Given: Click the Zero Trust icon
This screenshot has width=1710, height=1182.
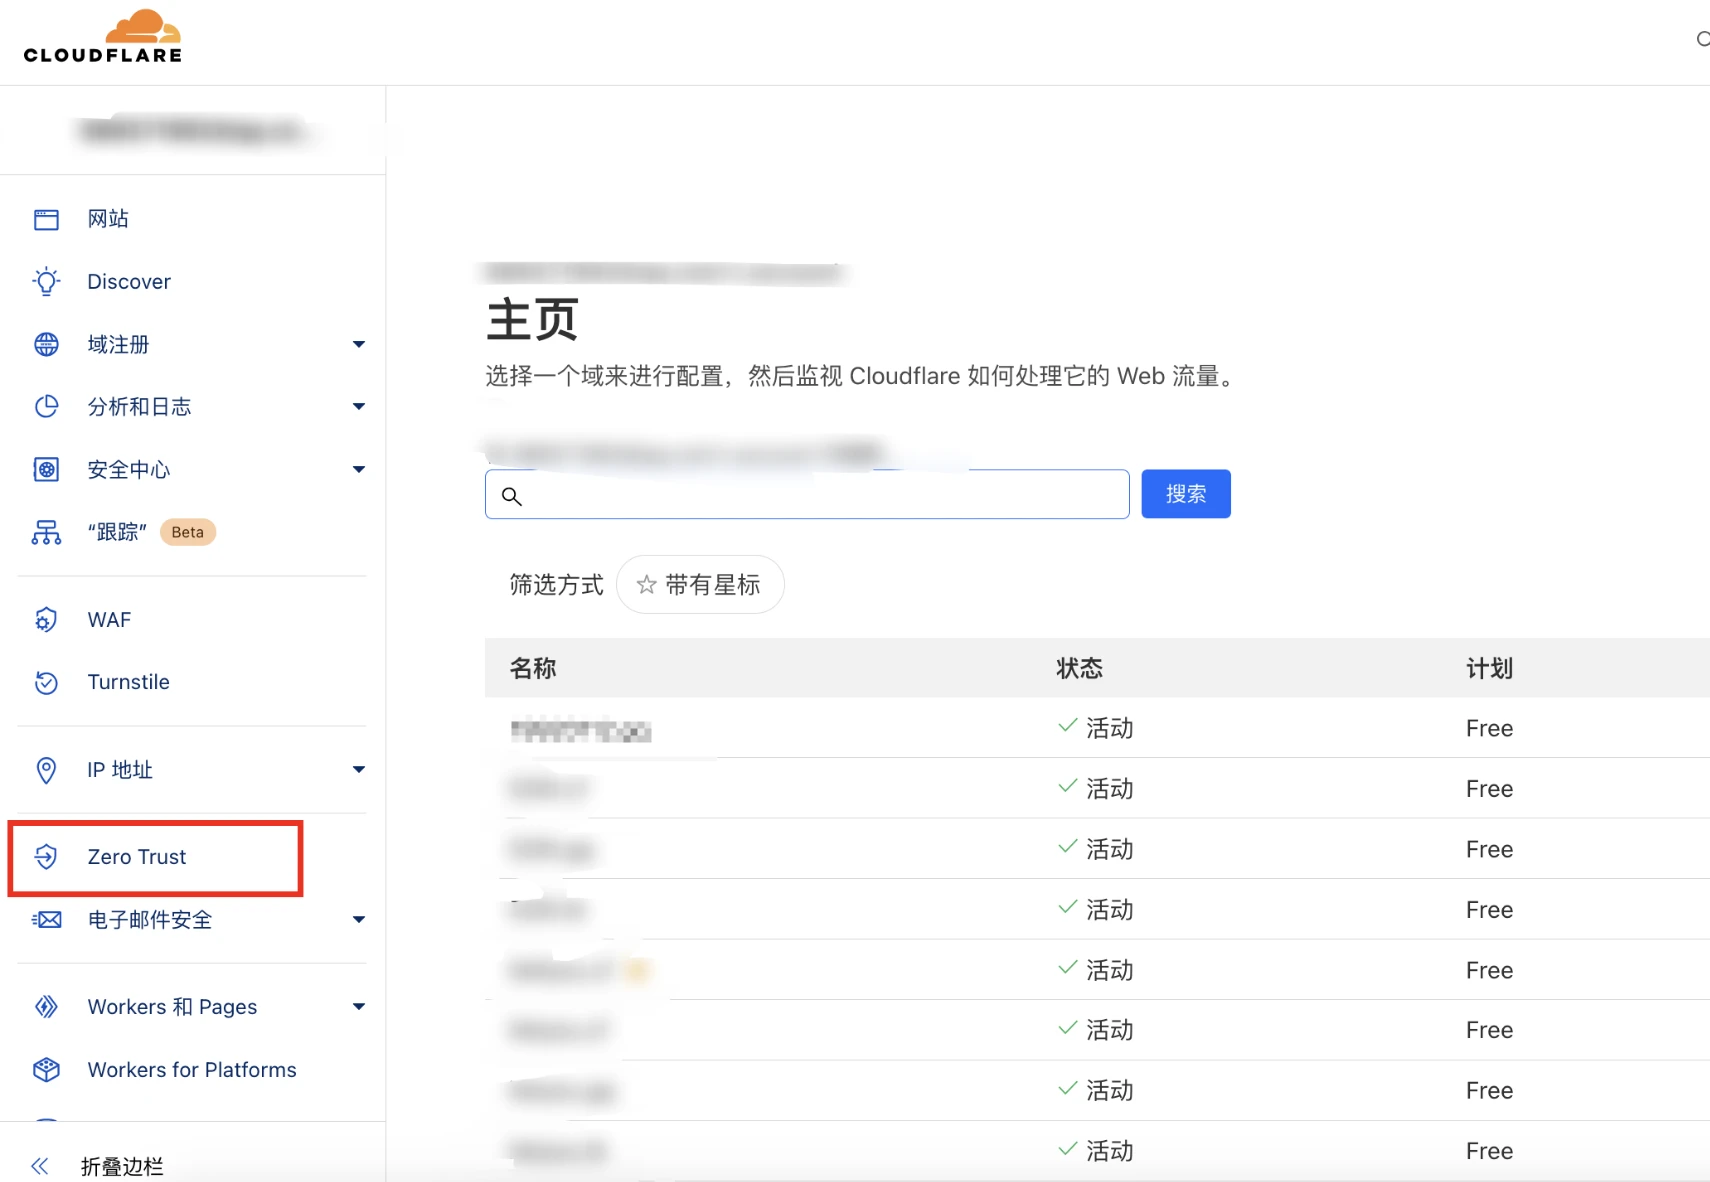Looking at the screenshot, I should tap(46, 857).
